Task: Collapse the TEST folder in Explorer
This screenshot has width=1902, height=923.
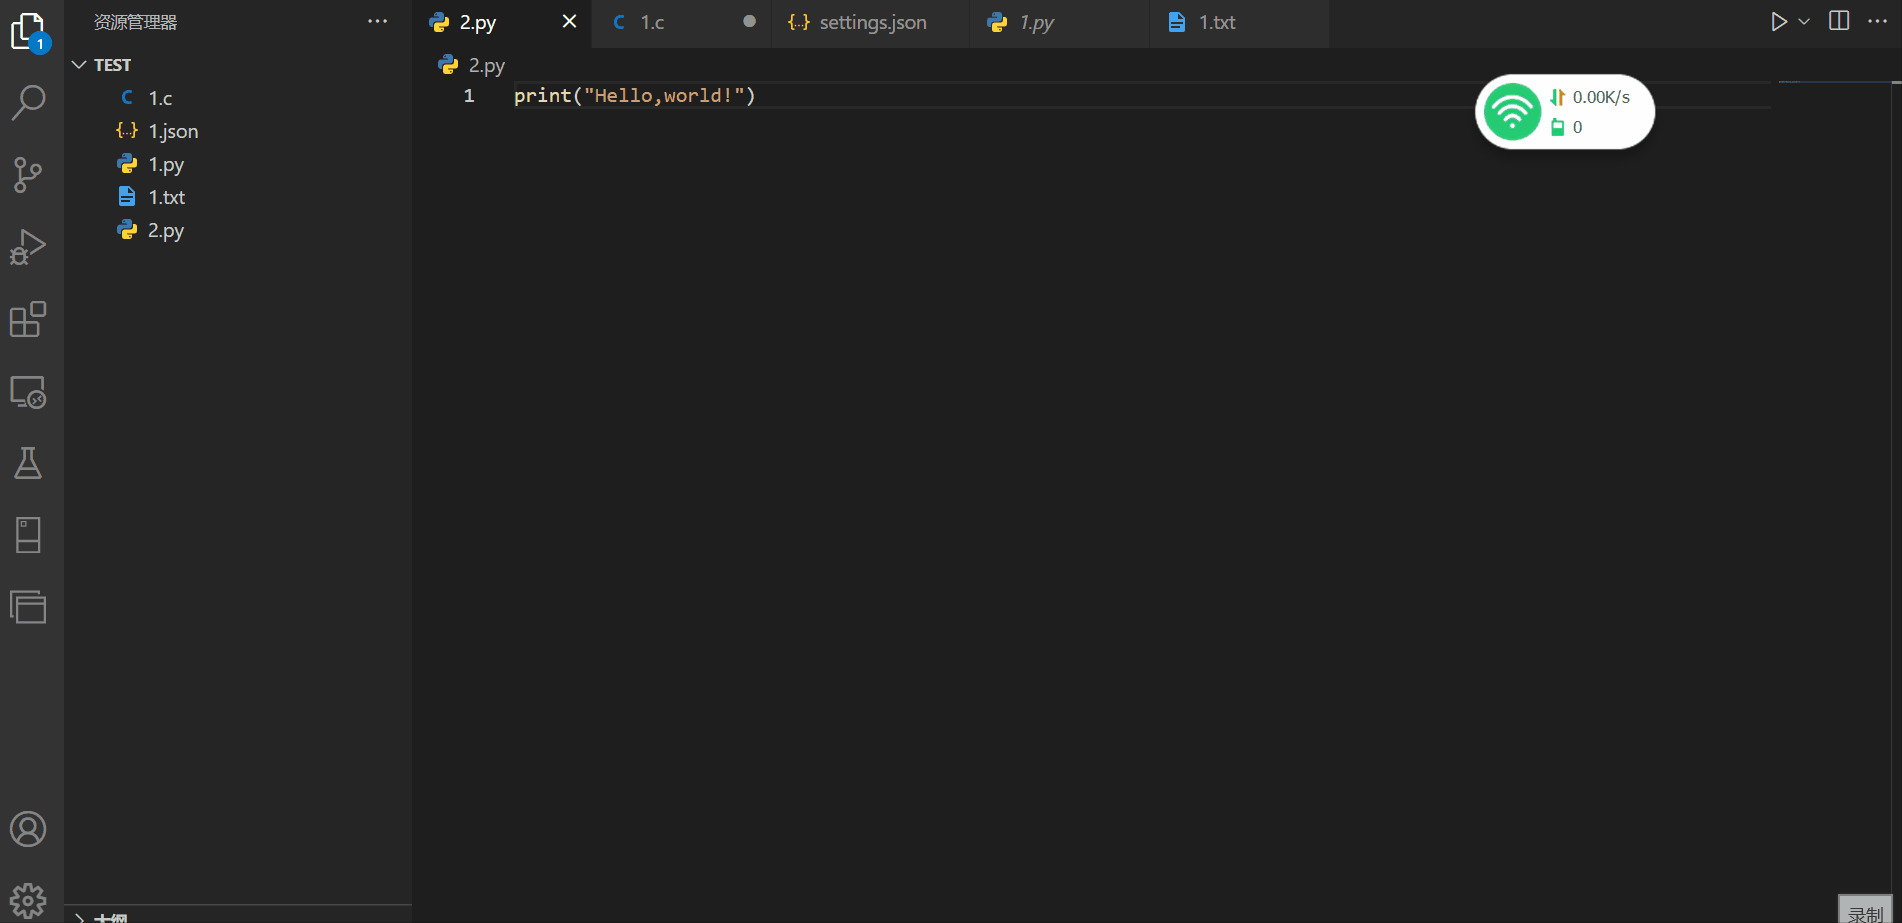Action: [79, 64]
